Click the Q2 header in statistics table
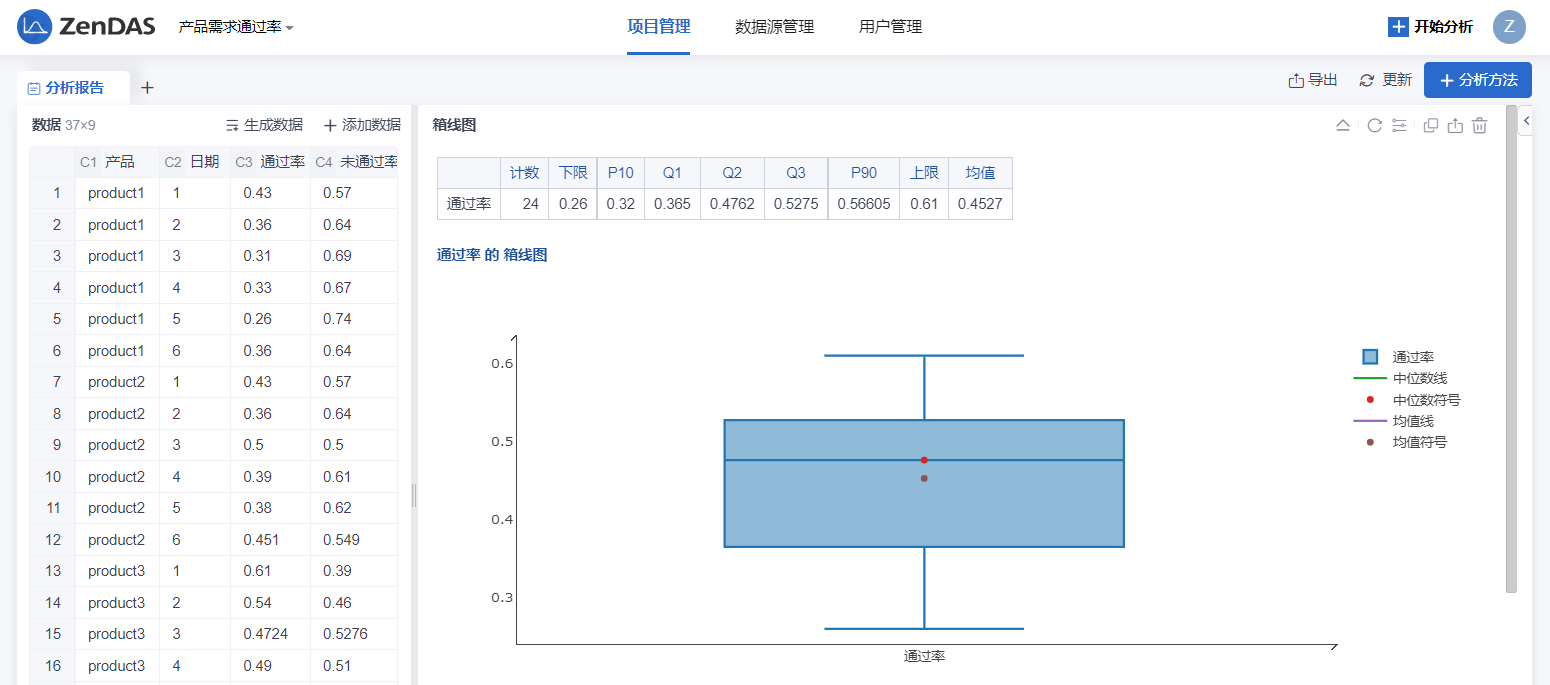The height and width of the screenshot is (685, 1550). [x=732, y=173]
